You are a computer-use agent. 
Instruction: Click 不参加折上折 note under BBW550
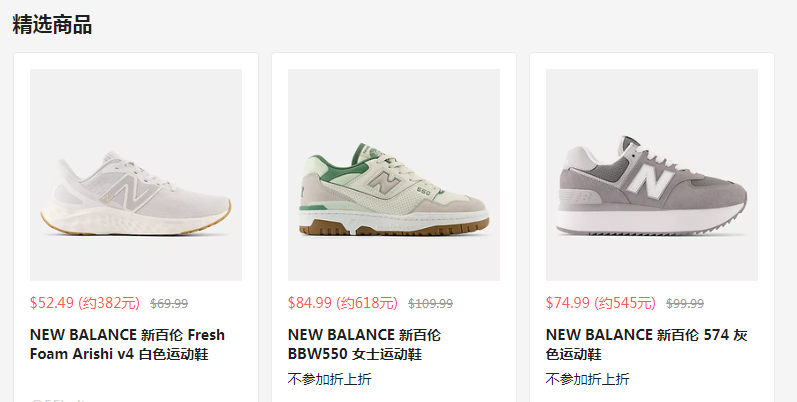point(329,379)
